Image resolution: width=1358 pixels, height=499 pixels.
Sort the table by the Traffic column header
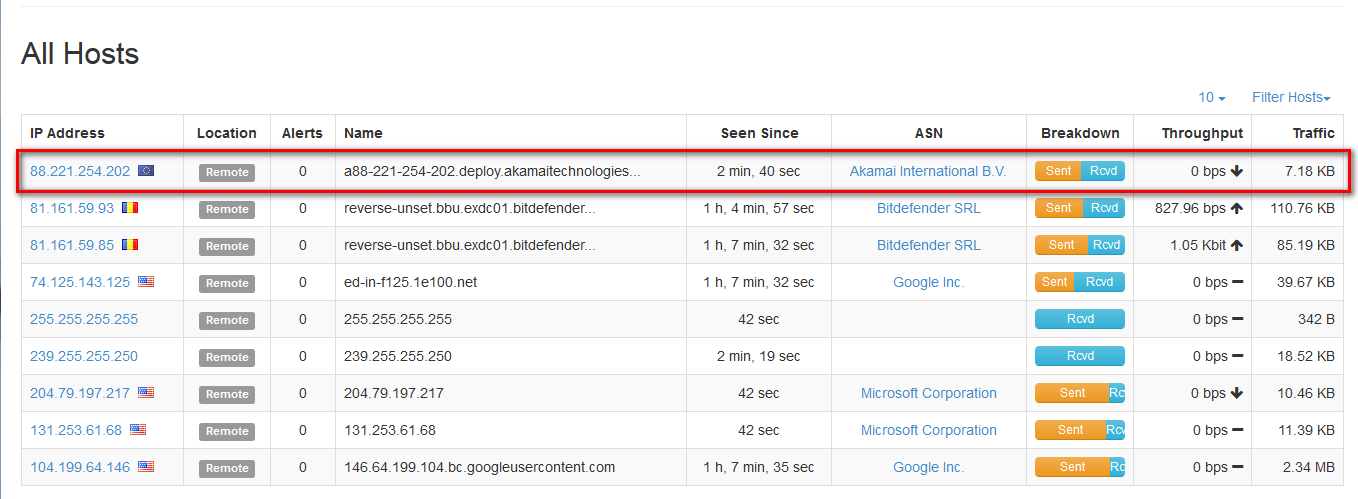tap(1313, 133)
